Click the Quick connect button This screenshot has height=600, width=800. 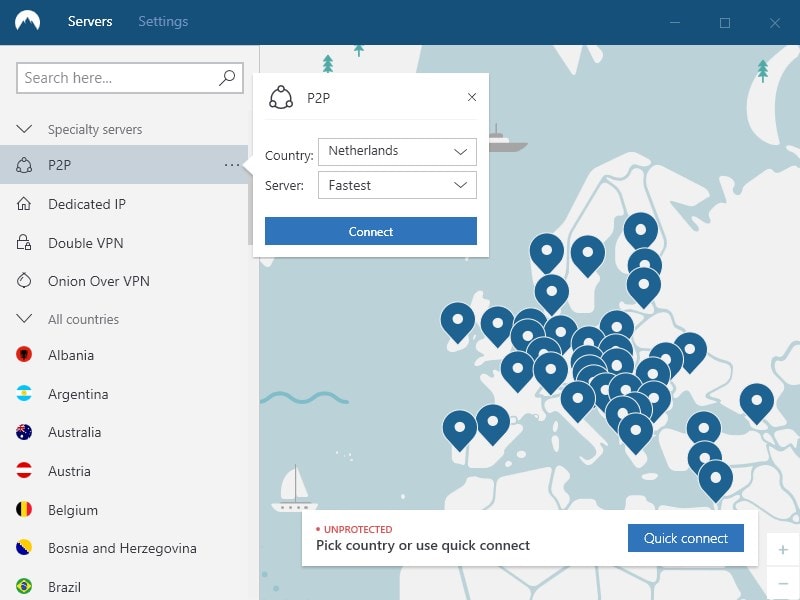[686, 538]
